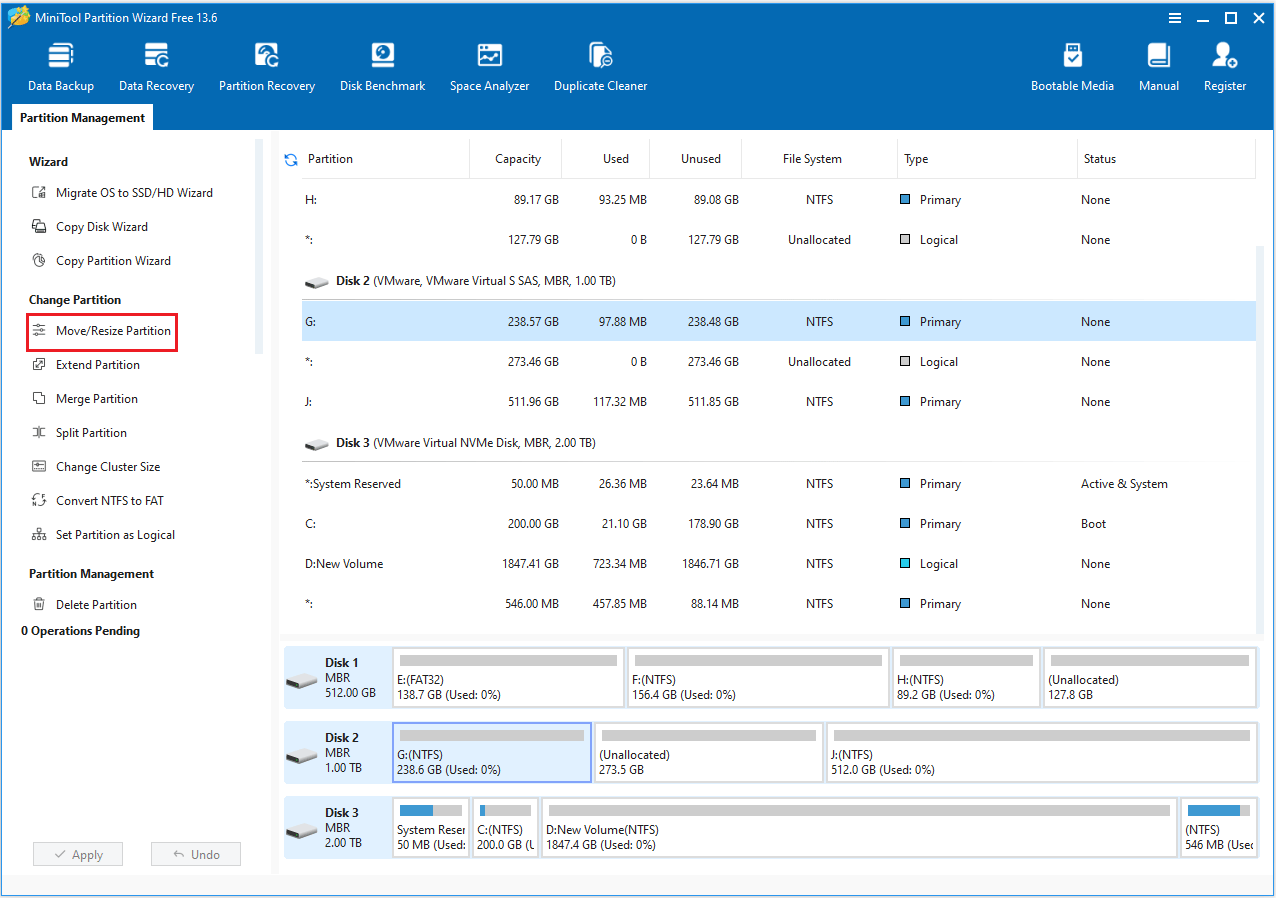Image resolution: width=1276 pixels, height=898 pixels.
Task: Click the 546 MB (NTFS) block on Disk 3
Action: 1219,828
